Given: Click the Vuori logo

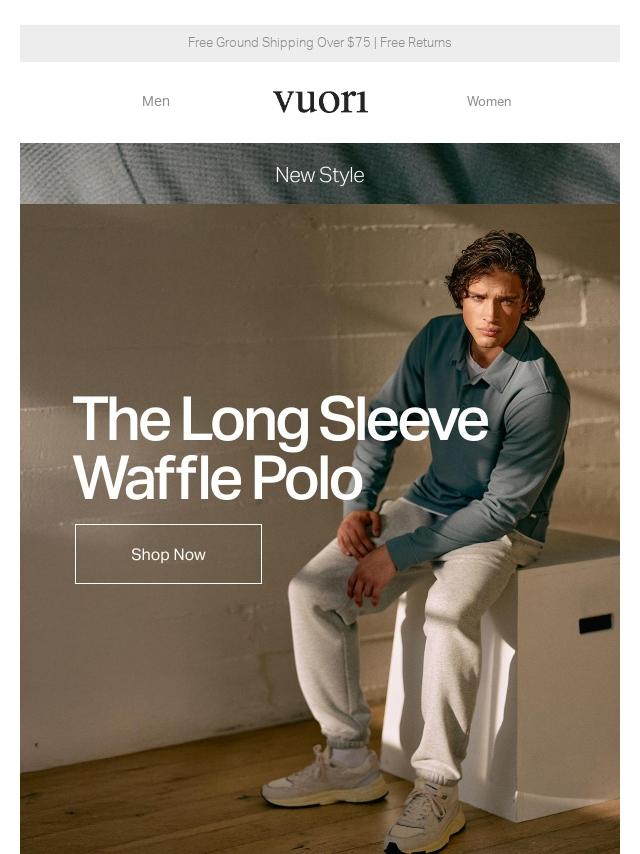Looking at the screenshot, I should 320,101.
